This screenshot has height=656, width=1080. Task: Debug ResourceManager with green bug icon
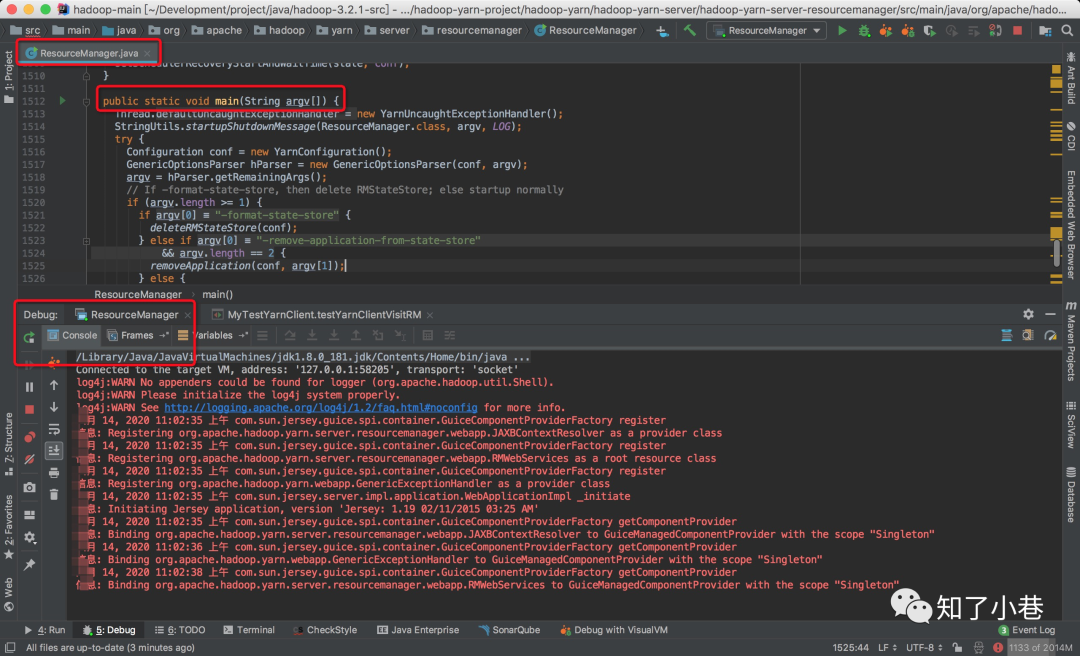click(864, 30)
